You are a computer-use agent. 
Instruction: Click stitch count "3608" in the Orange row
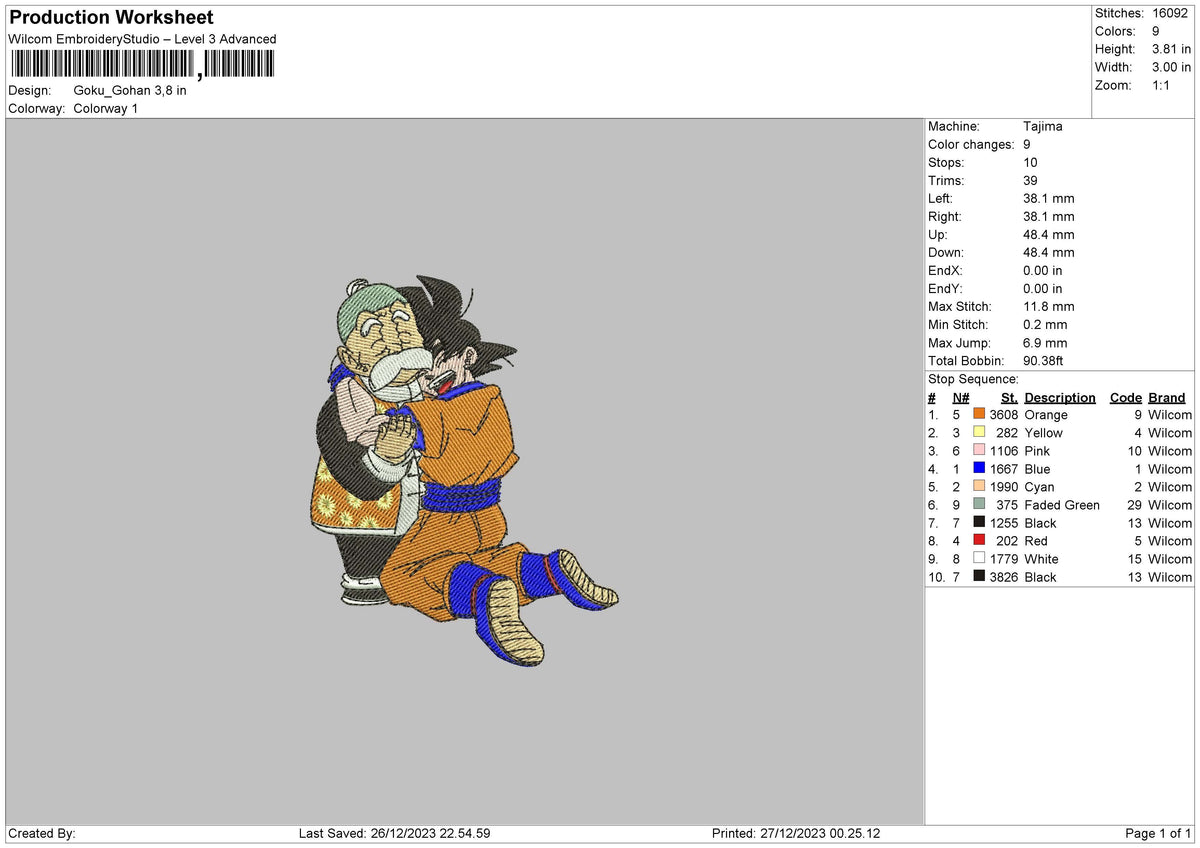tap(1004, 414)
